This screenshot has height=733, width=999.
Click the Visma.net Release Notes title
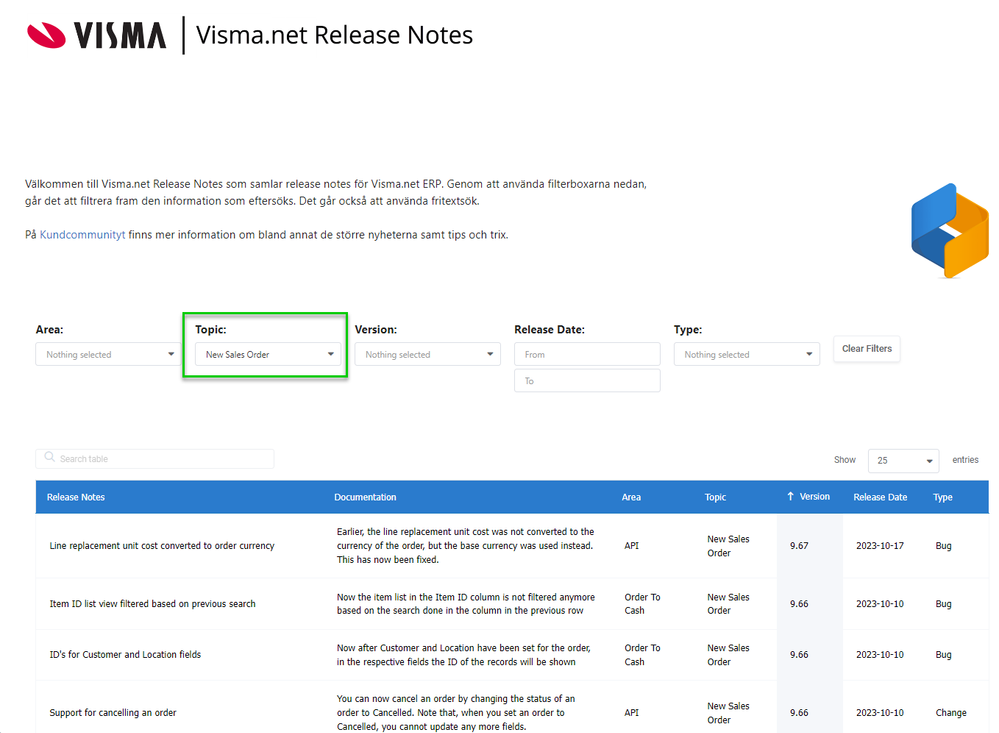pos(334,35)
